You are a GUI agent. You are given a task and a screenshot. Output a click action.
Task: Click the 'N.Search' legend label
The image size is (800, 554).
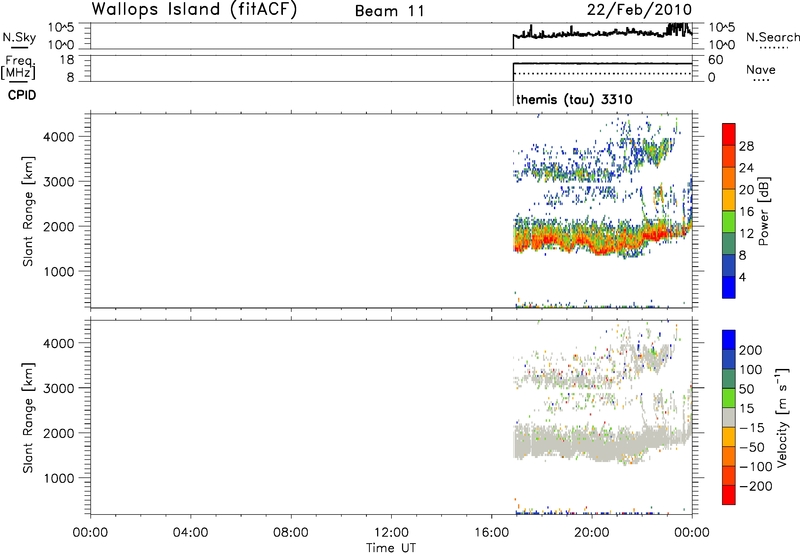pos(772,37)
